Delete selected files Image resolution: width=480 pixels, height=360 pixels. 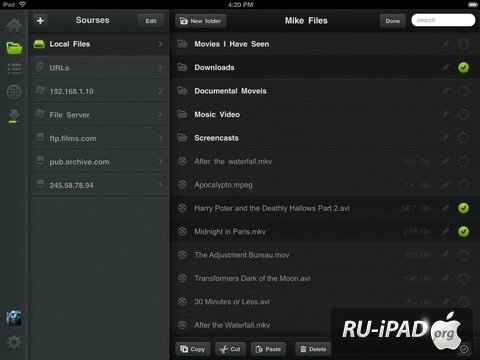tap(313, 349)
